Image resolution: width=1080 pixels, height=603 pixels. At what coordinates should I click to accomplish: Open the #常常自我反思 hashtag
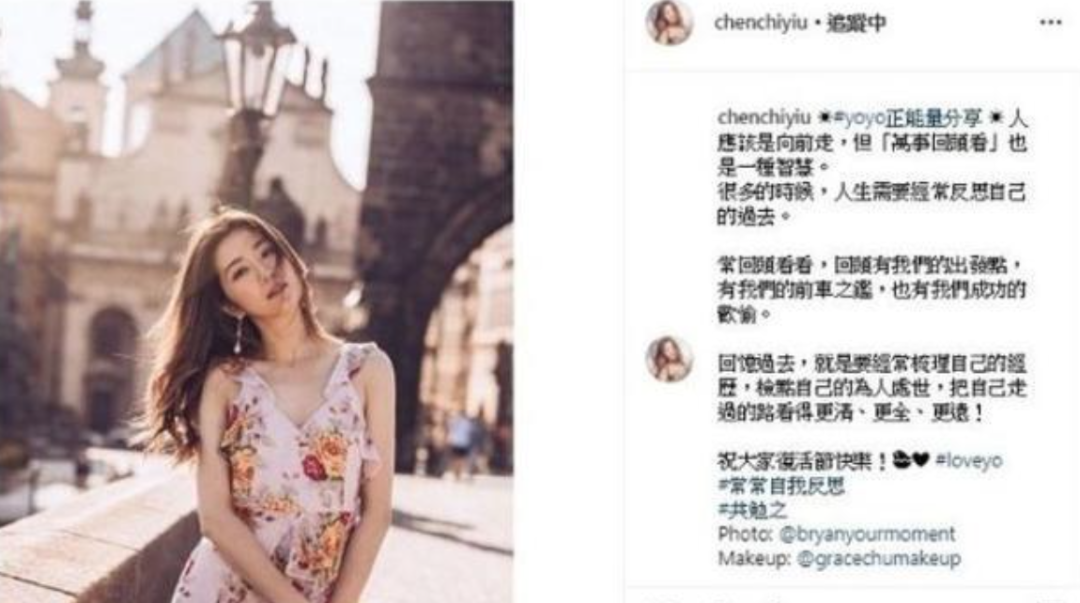pyautogui.click(x=781, y=486)
